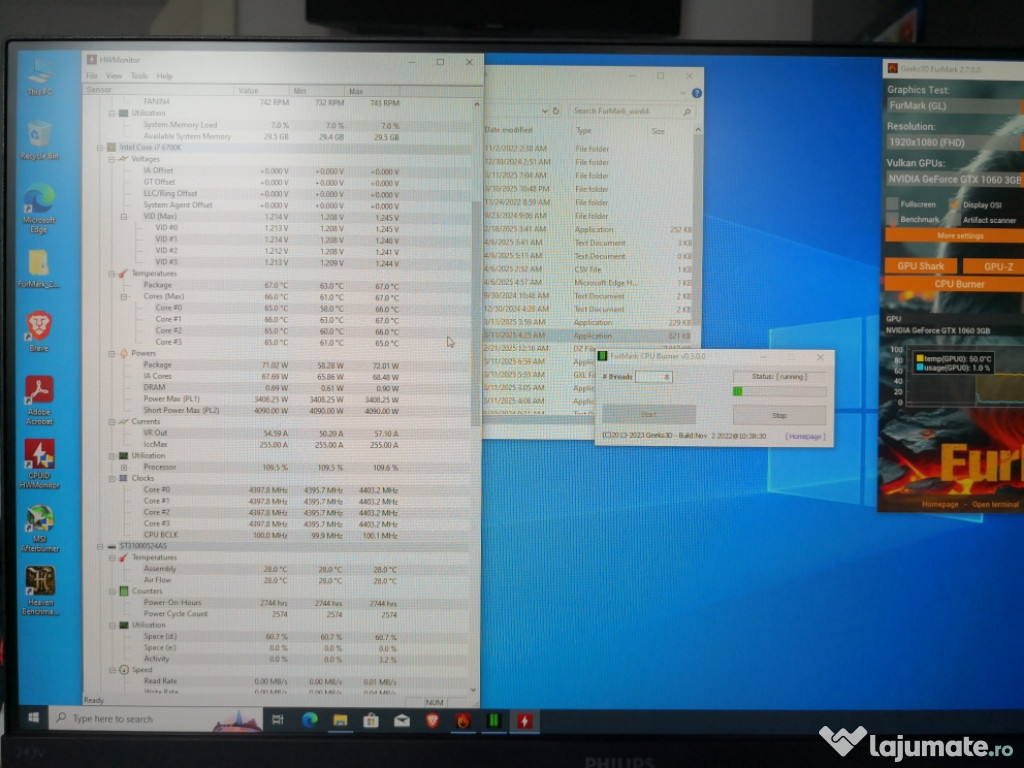
Task: Launch Microsoft Edge from the desktop
Action: pos(39,208)
